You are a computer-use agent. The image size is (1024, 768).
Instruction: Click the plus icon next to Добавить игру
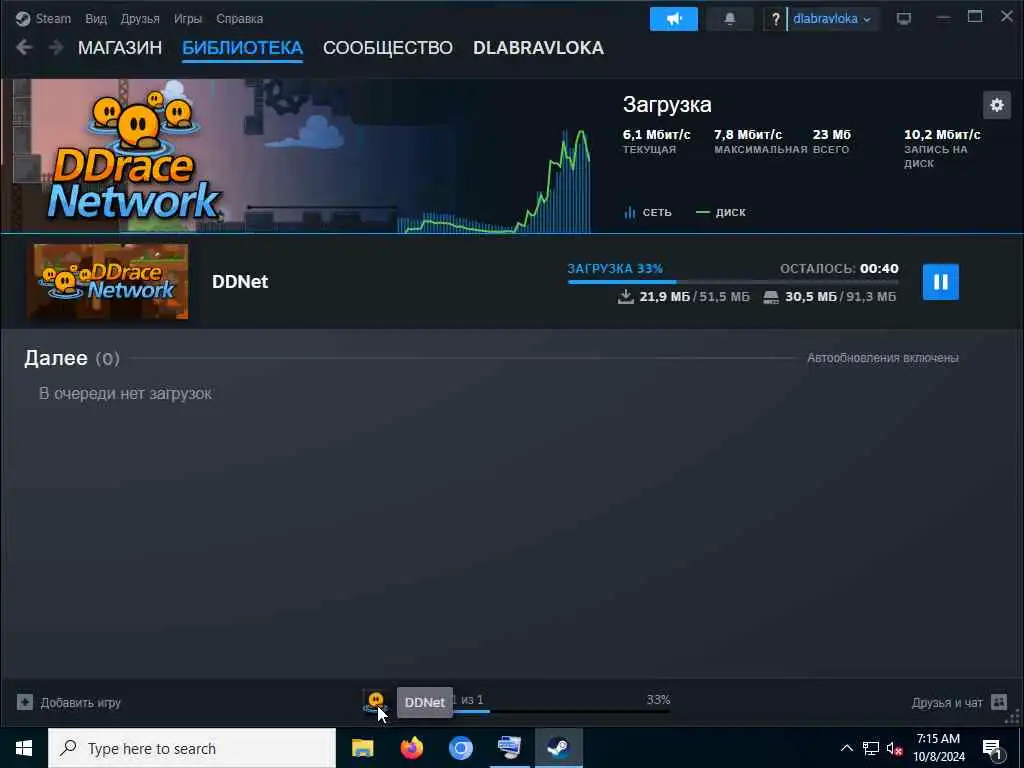tap(25, 703)
